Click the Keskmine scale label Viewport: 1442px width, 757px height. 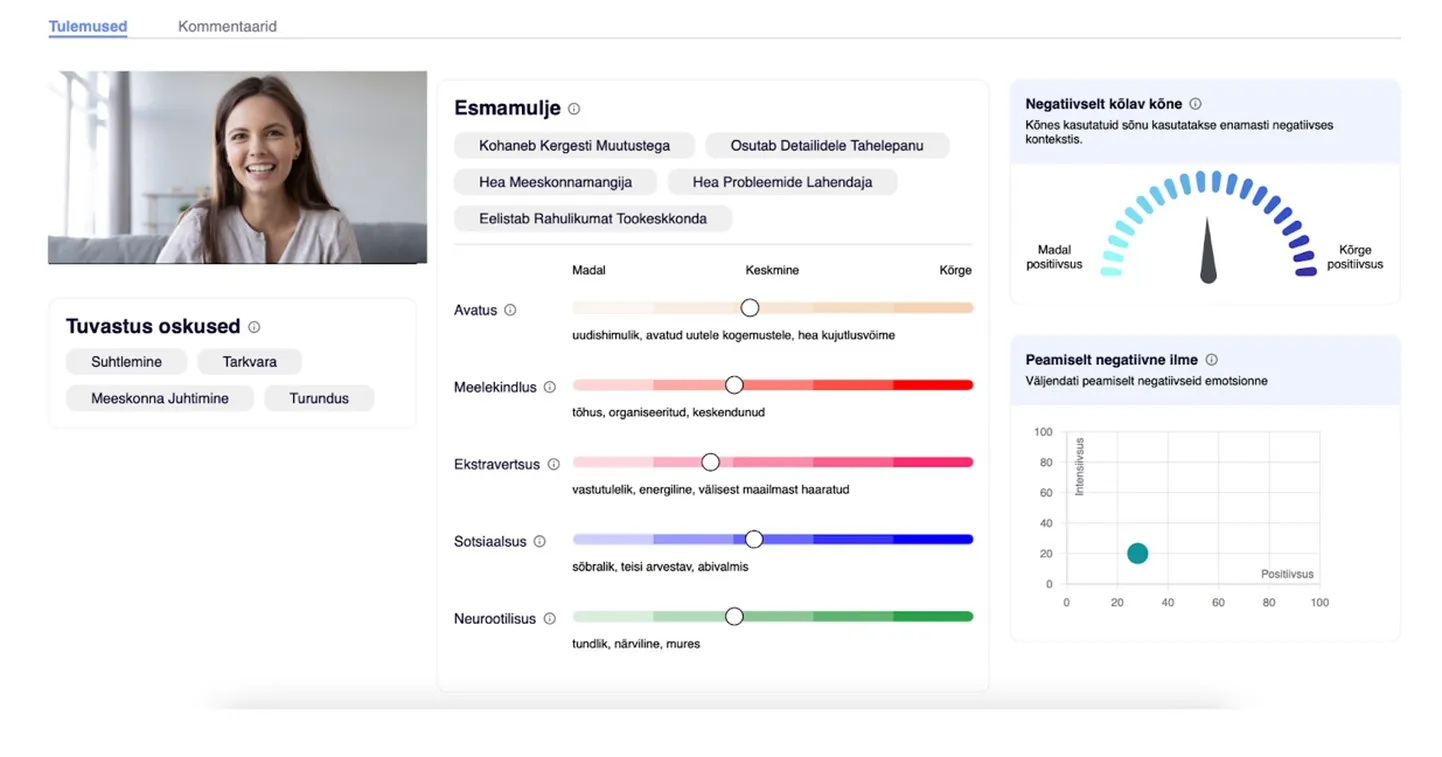pyautogui.click(x=772, y=270)
